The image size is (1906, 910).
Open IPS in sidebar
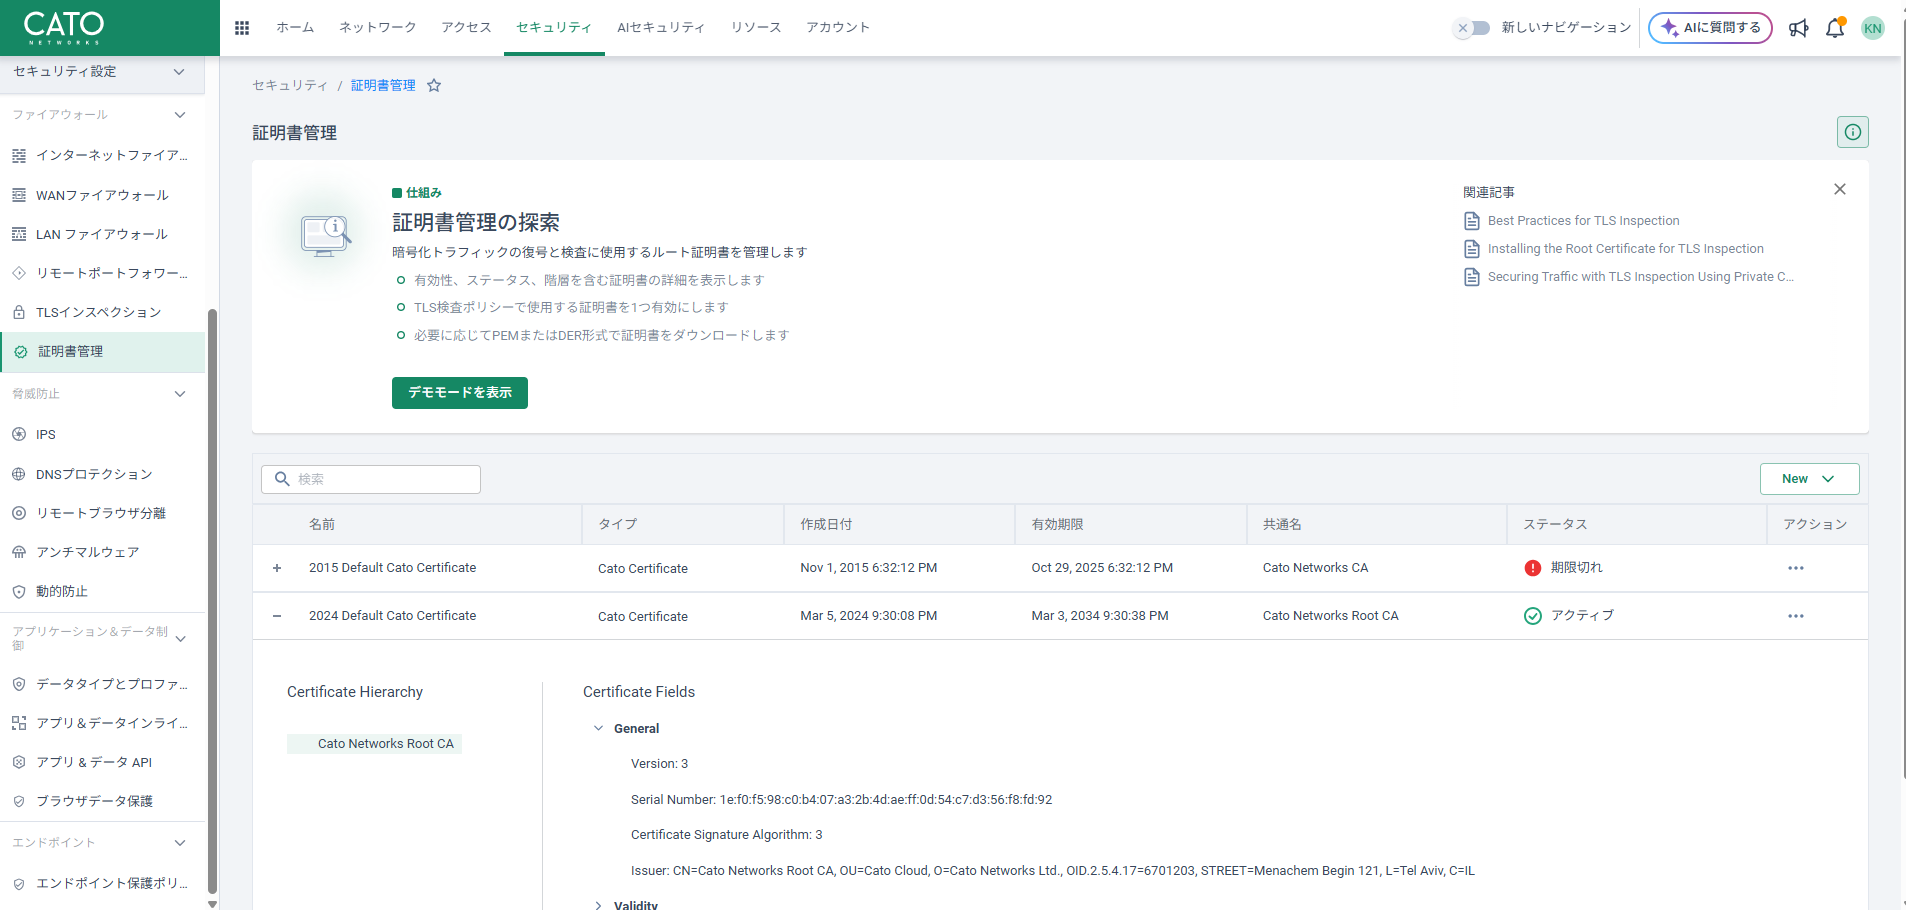[102, 434]
